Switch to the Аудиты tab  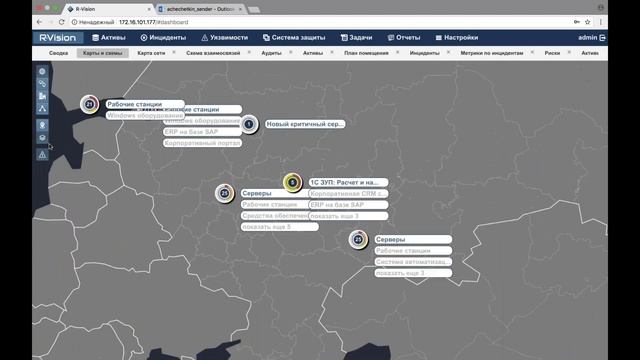[271, 53]
